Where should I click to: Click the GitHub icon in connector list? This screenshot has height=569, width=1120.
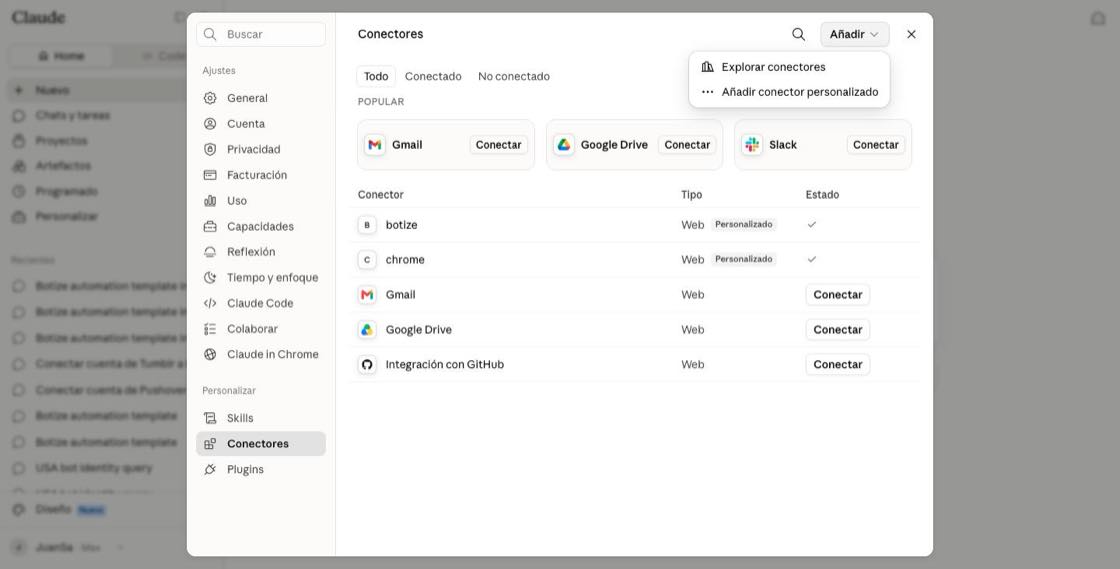click(366, 365)
